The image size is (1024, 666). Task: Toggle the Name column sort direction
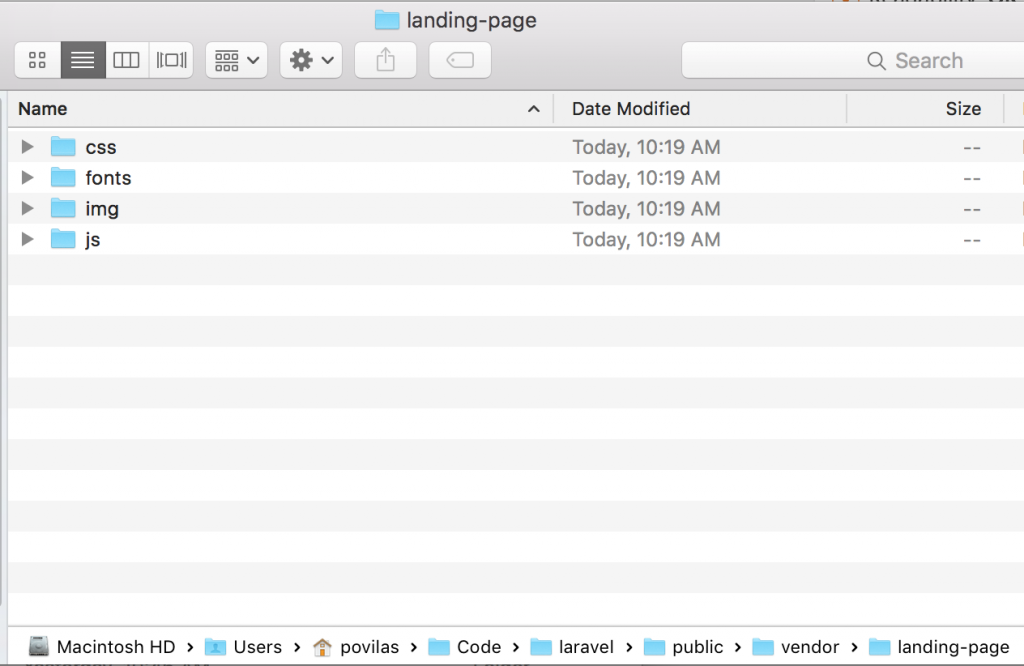pyautogui.click(x=43, y=108)
